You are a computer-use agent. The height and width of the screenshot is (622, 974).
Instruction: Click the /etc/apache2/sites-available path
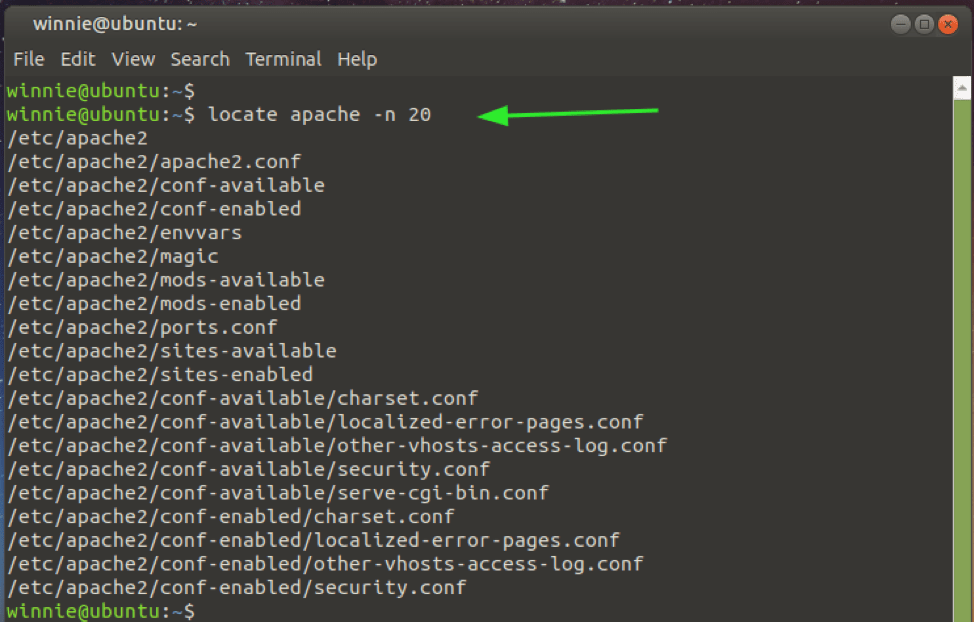click(170, 350)
